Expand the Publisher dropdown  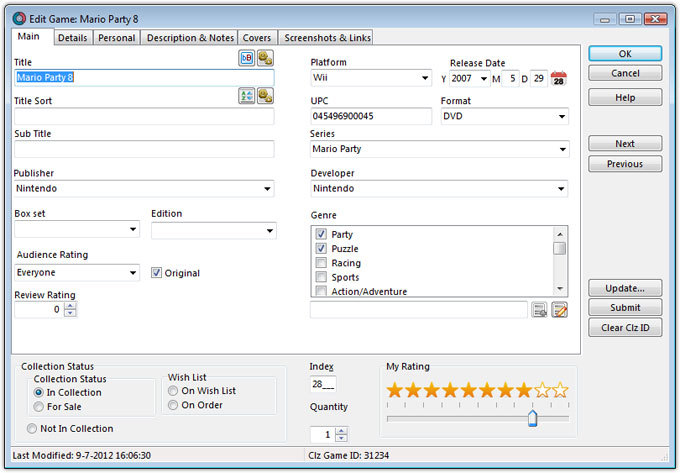point(267,189)
